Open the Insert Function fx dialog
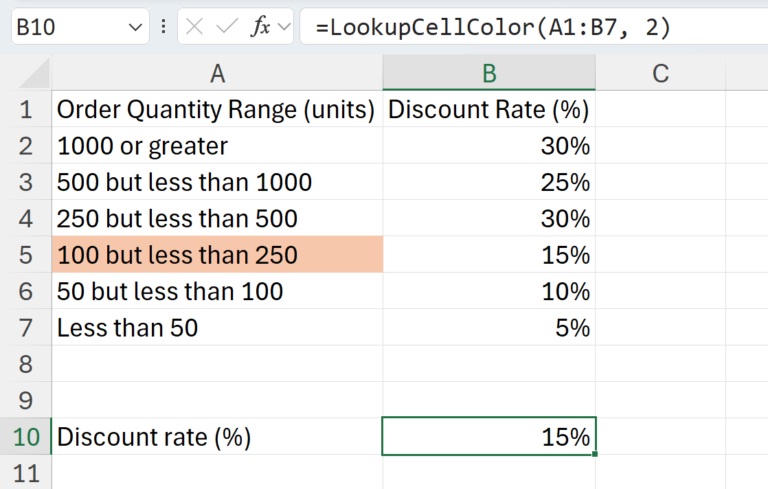 coord(260,27)
